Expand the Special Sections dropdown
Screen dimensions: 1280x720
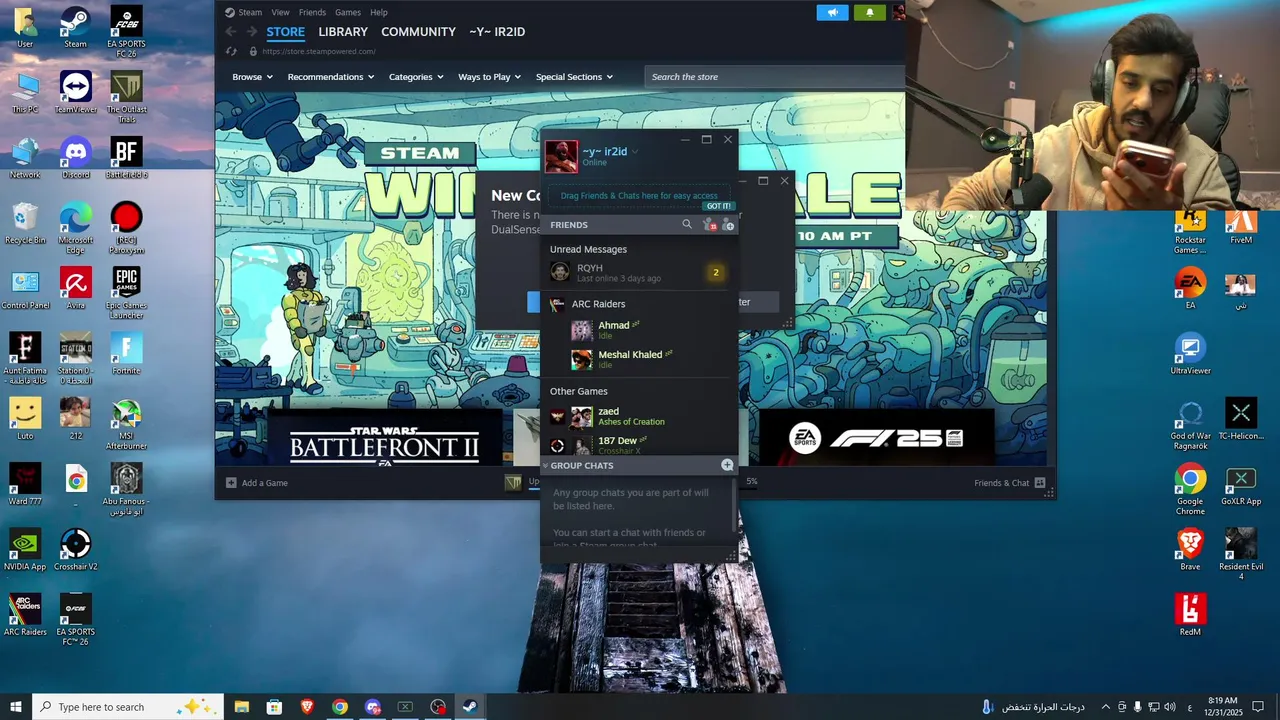(574, 77)
